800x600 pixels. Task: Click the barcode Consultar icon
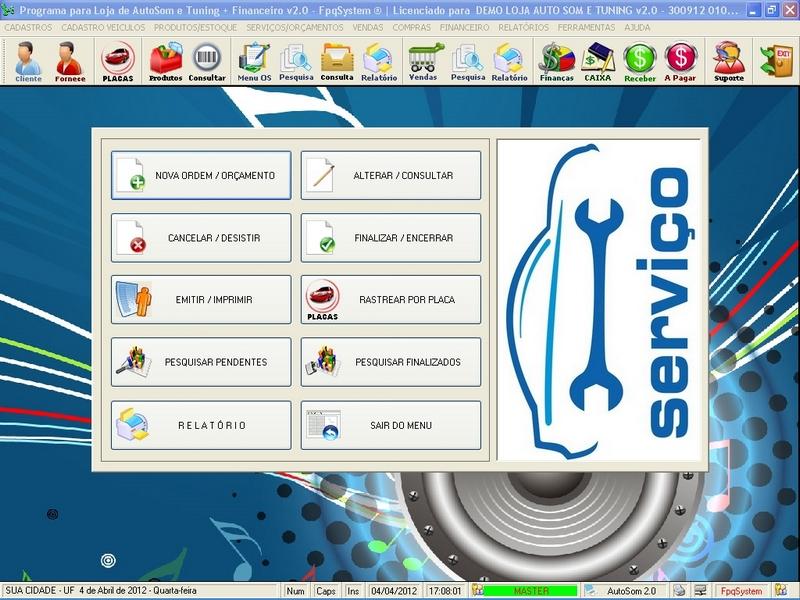(207, 62)
